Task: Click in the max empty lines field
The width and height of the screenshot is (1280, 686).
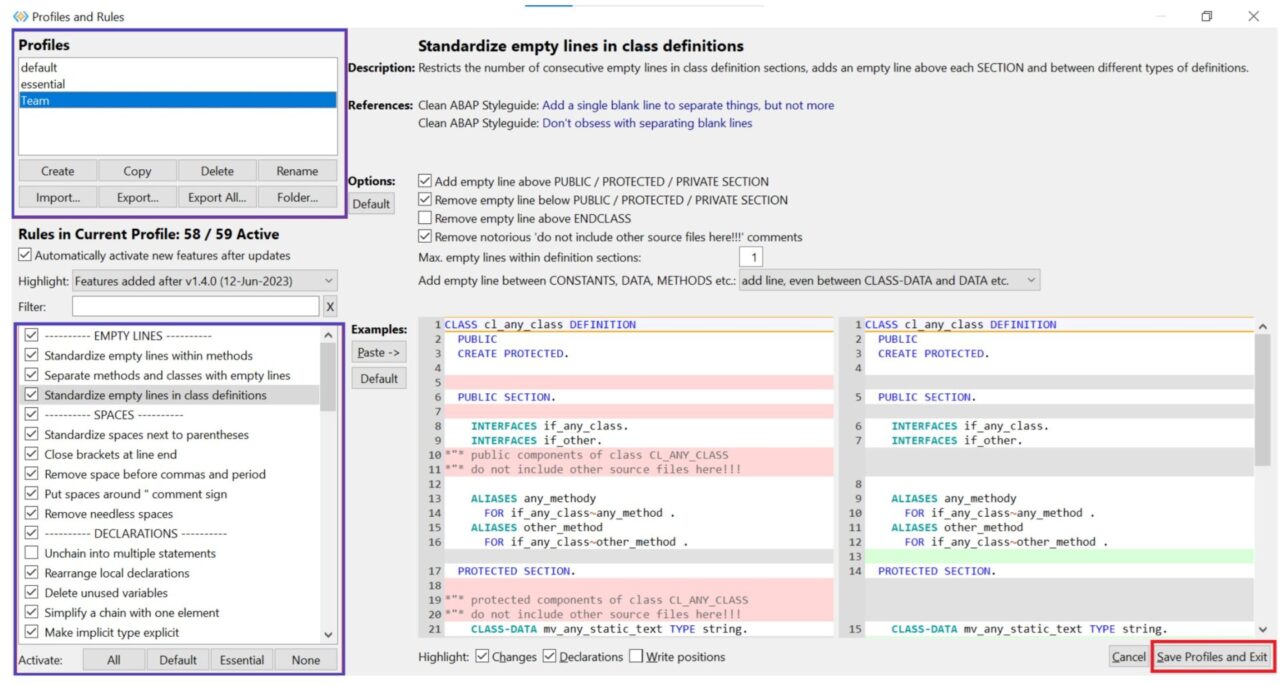Action: [752, 257]
